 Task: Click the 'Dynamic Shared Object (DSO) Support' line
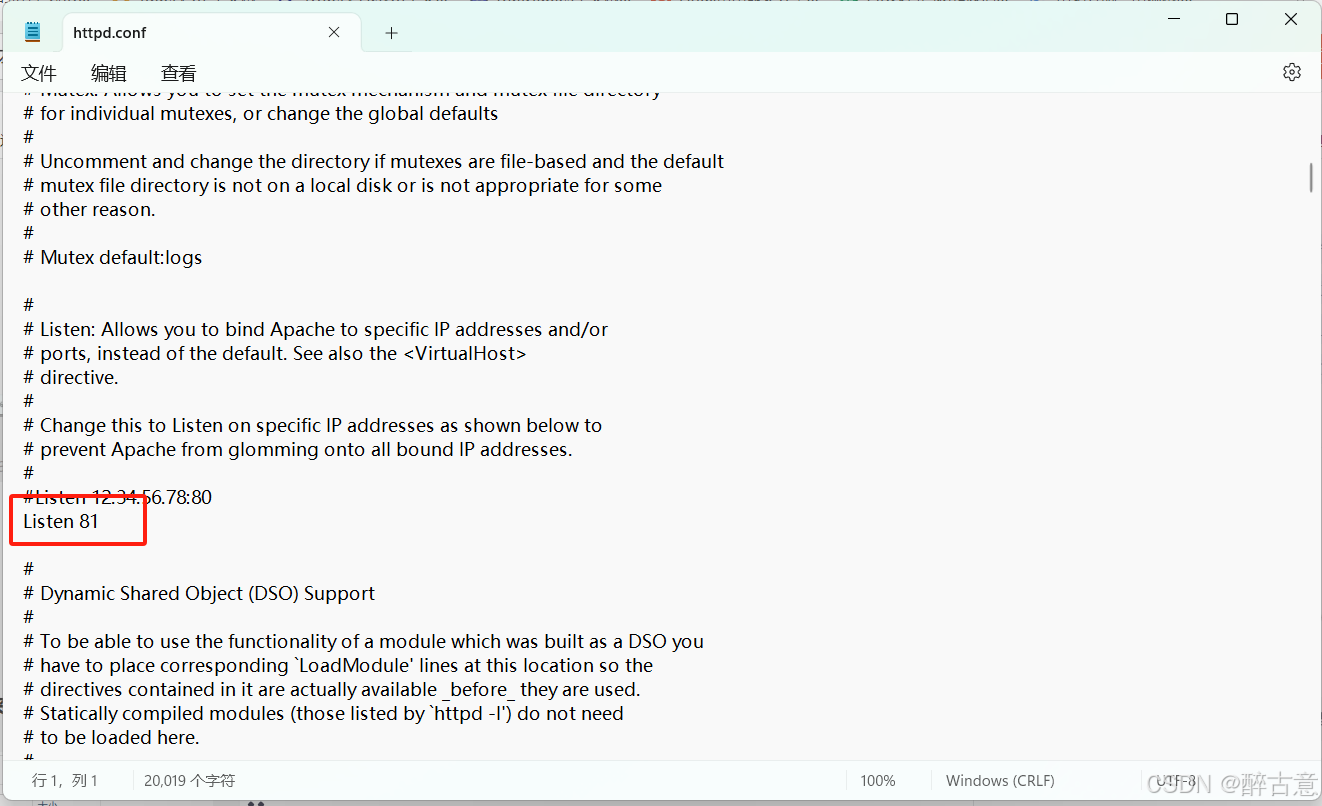[x=199, y=593]
